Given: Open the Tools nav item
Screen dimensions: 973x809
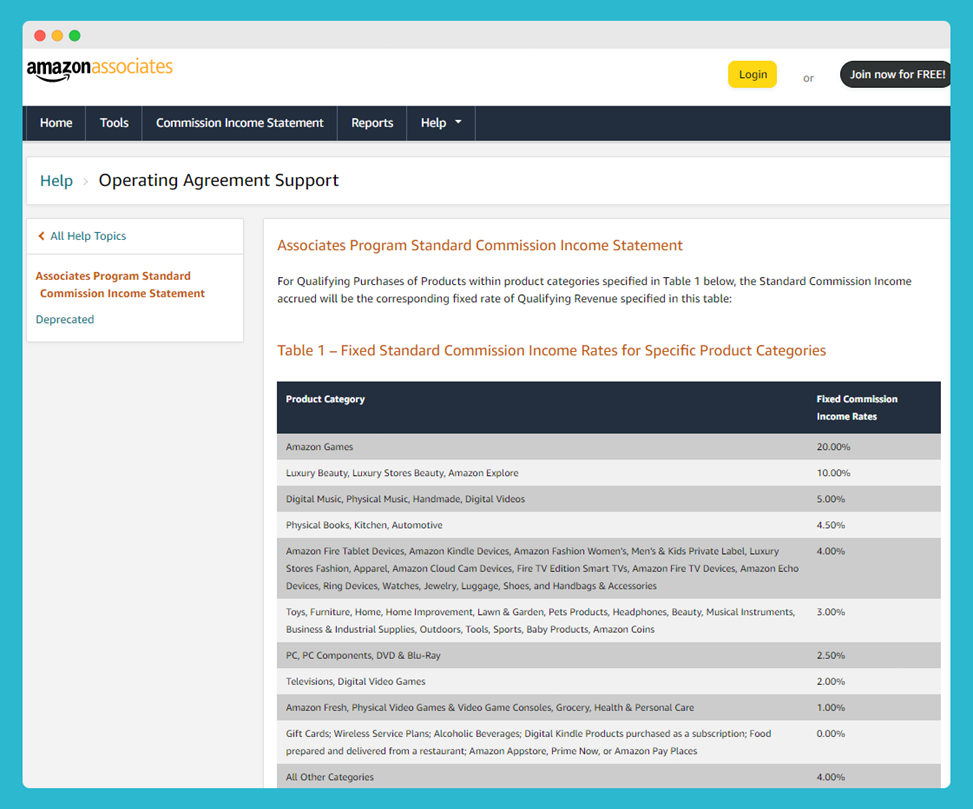Looking at the screenshot, I should point(114,123).
